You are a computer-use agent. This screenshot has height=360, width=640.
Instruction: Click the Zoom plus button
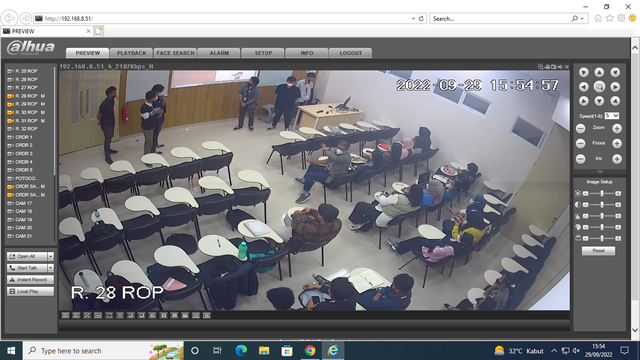point(617,129)
